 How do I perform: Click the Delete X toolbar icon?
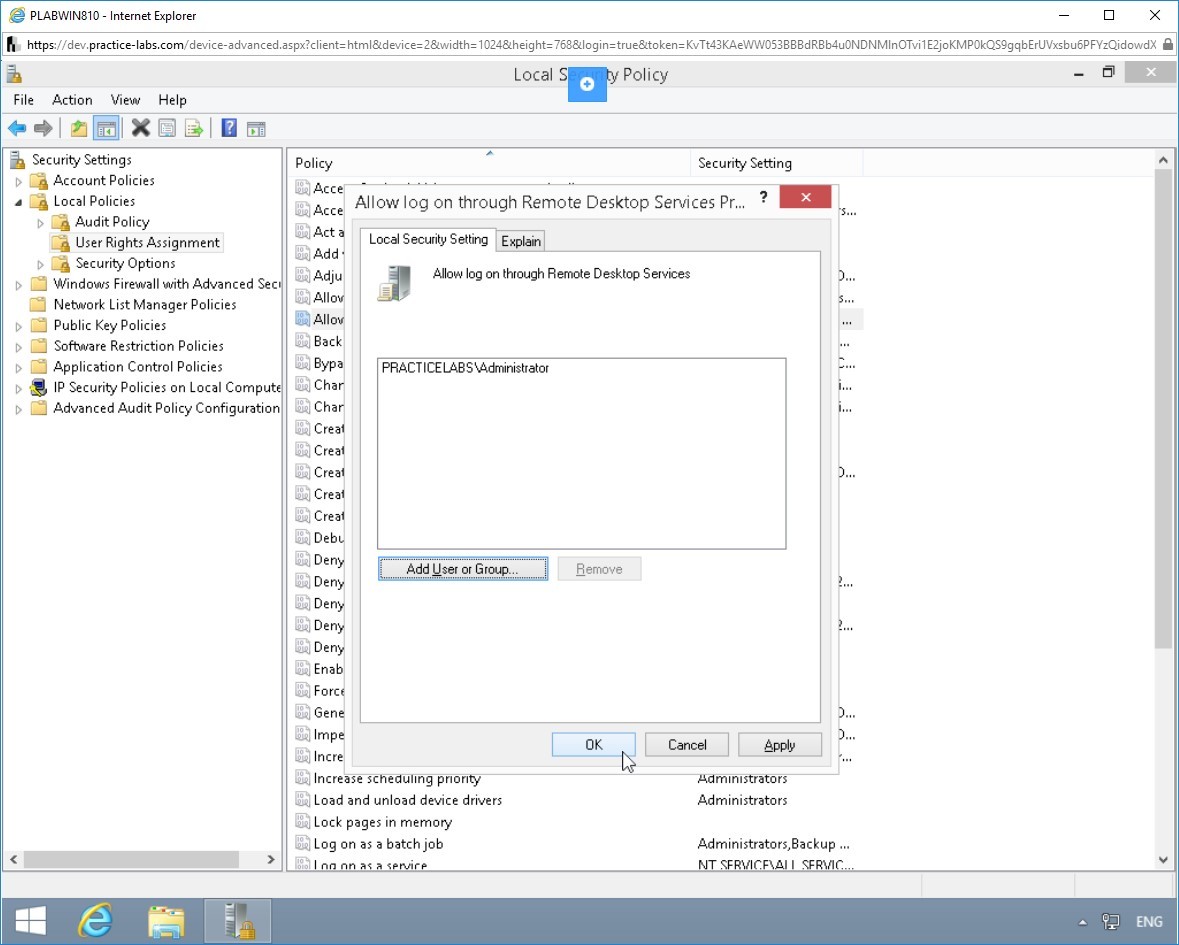[141, 129]
